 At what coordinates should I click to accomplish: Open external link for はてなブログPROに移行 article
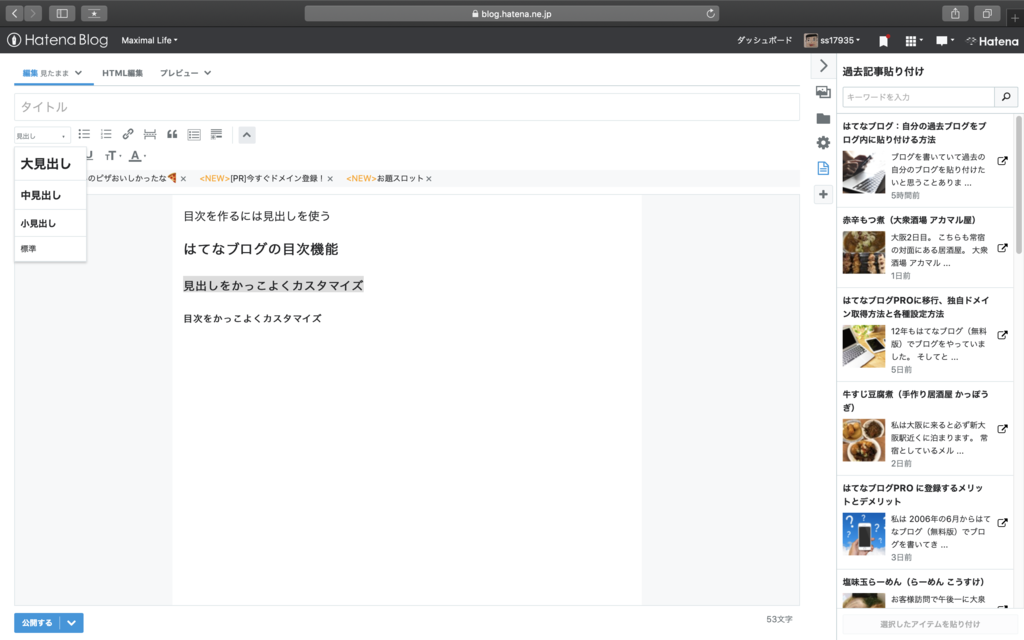(x=1002, y=335)
